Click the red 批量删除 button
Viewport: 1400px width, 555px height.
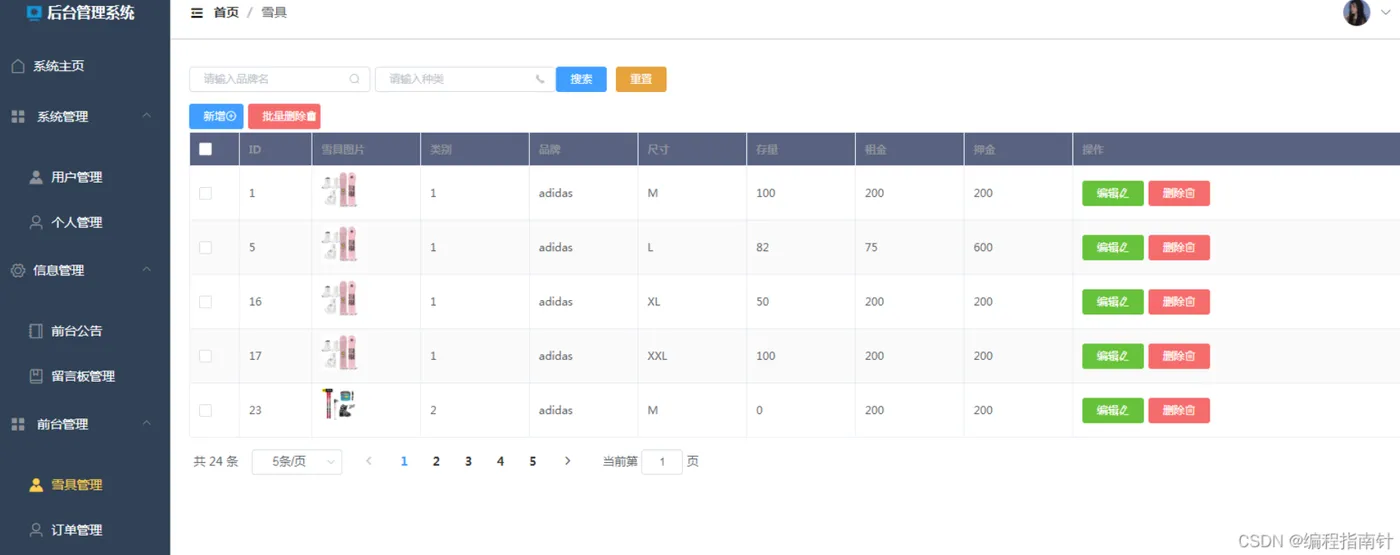coord(284,117)
